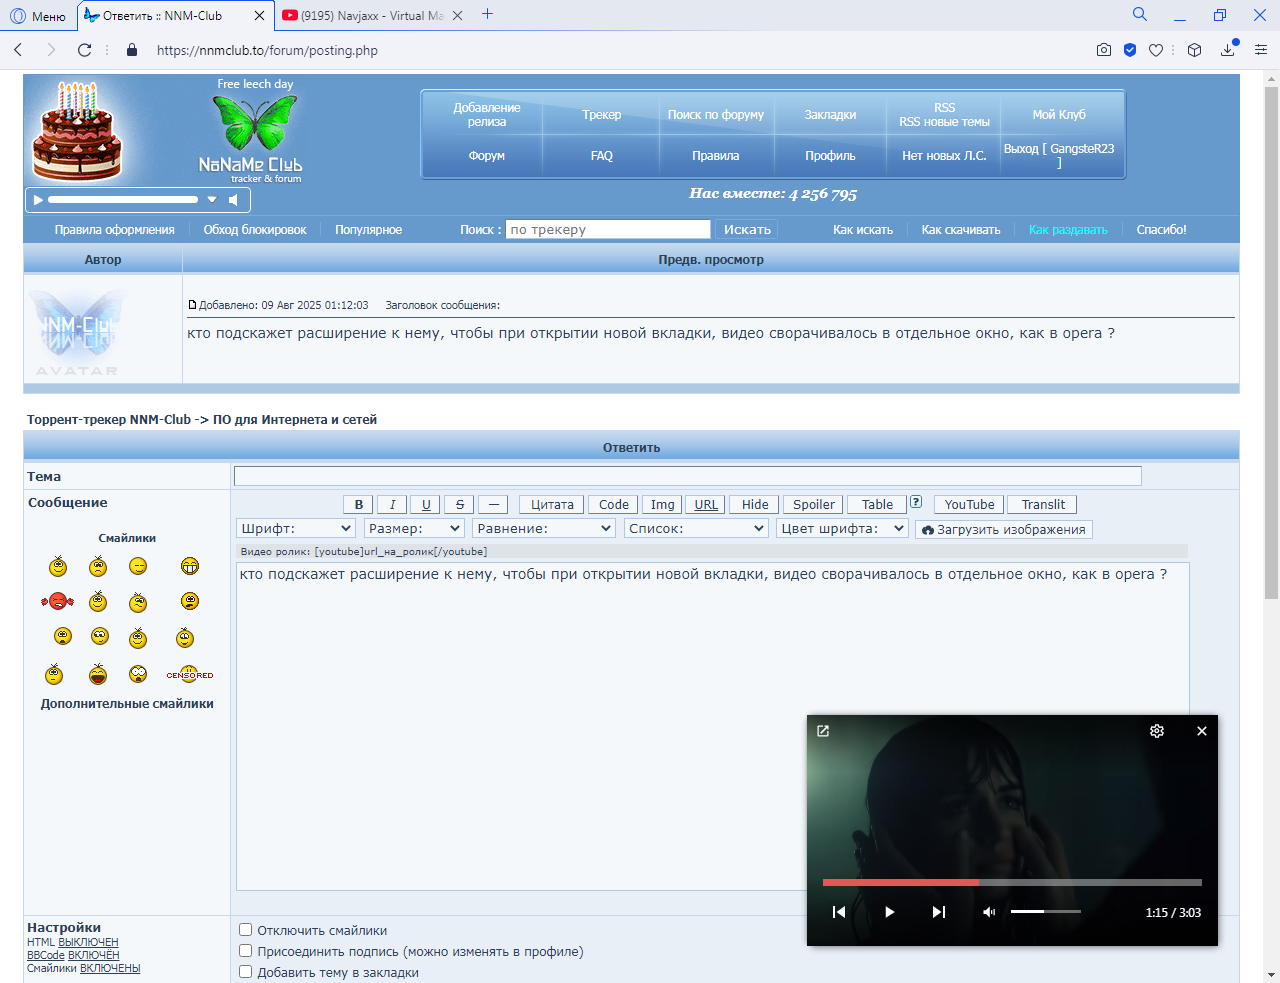Reload the page using the refresh icon
1280x983 pixels.
85,50
